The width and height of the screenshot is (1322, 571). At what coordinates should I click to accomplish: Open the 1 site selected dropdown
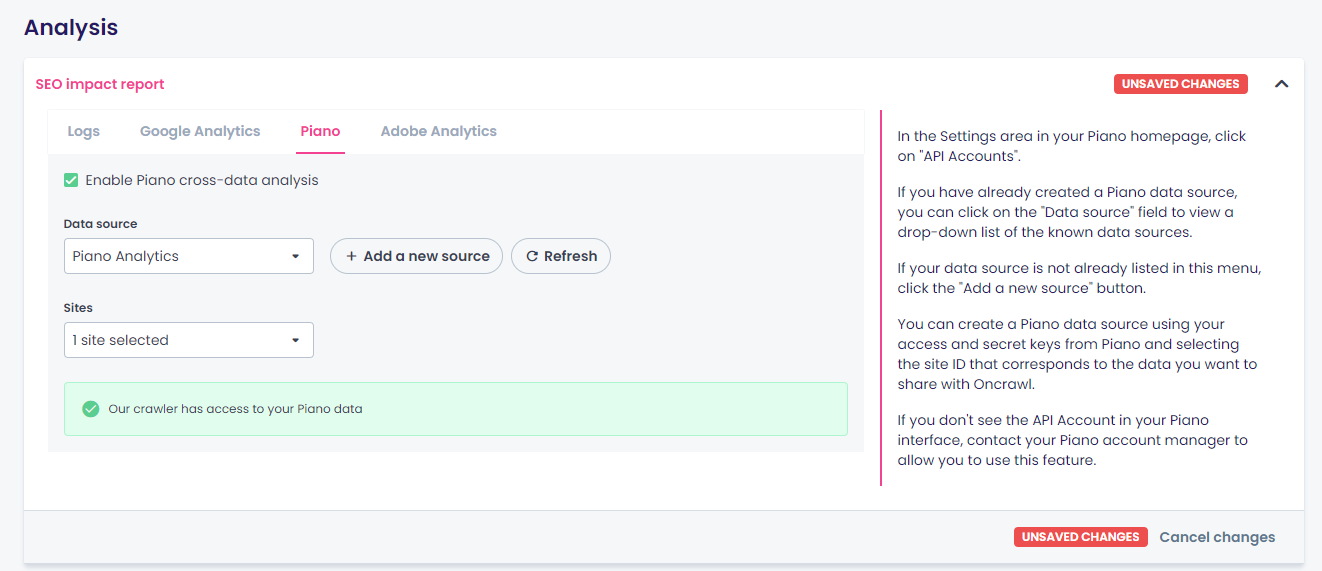pos(188,340)
